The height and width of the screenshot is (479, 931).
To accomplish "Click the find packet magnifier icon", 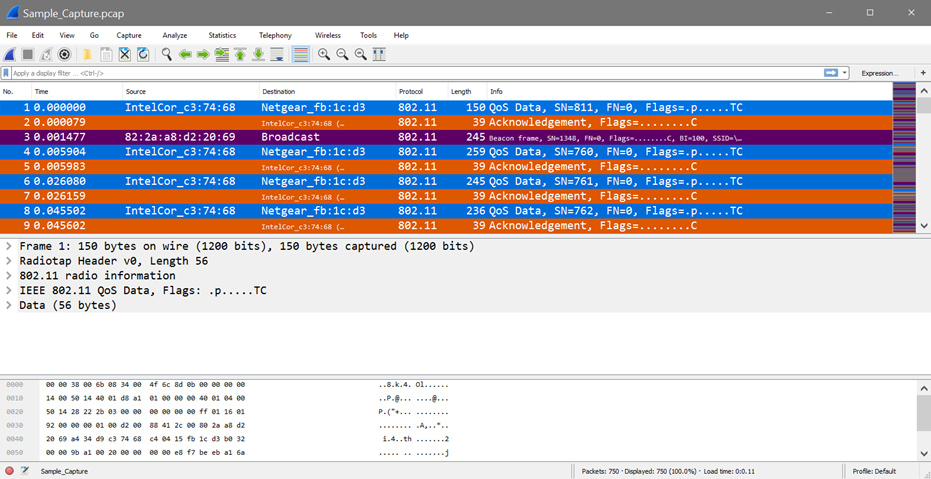I will (167, 55).
